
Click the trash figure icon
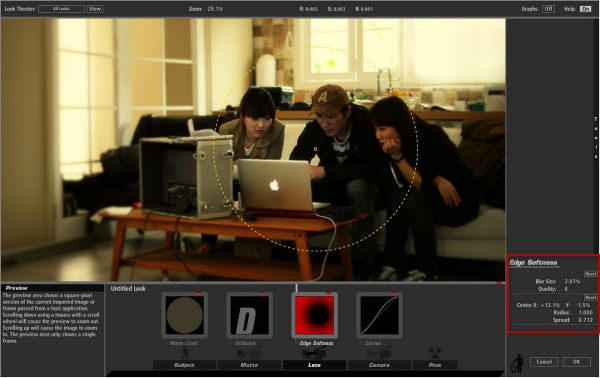pos(517,363)
